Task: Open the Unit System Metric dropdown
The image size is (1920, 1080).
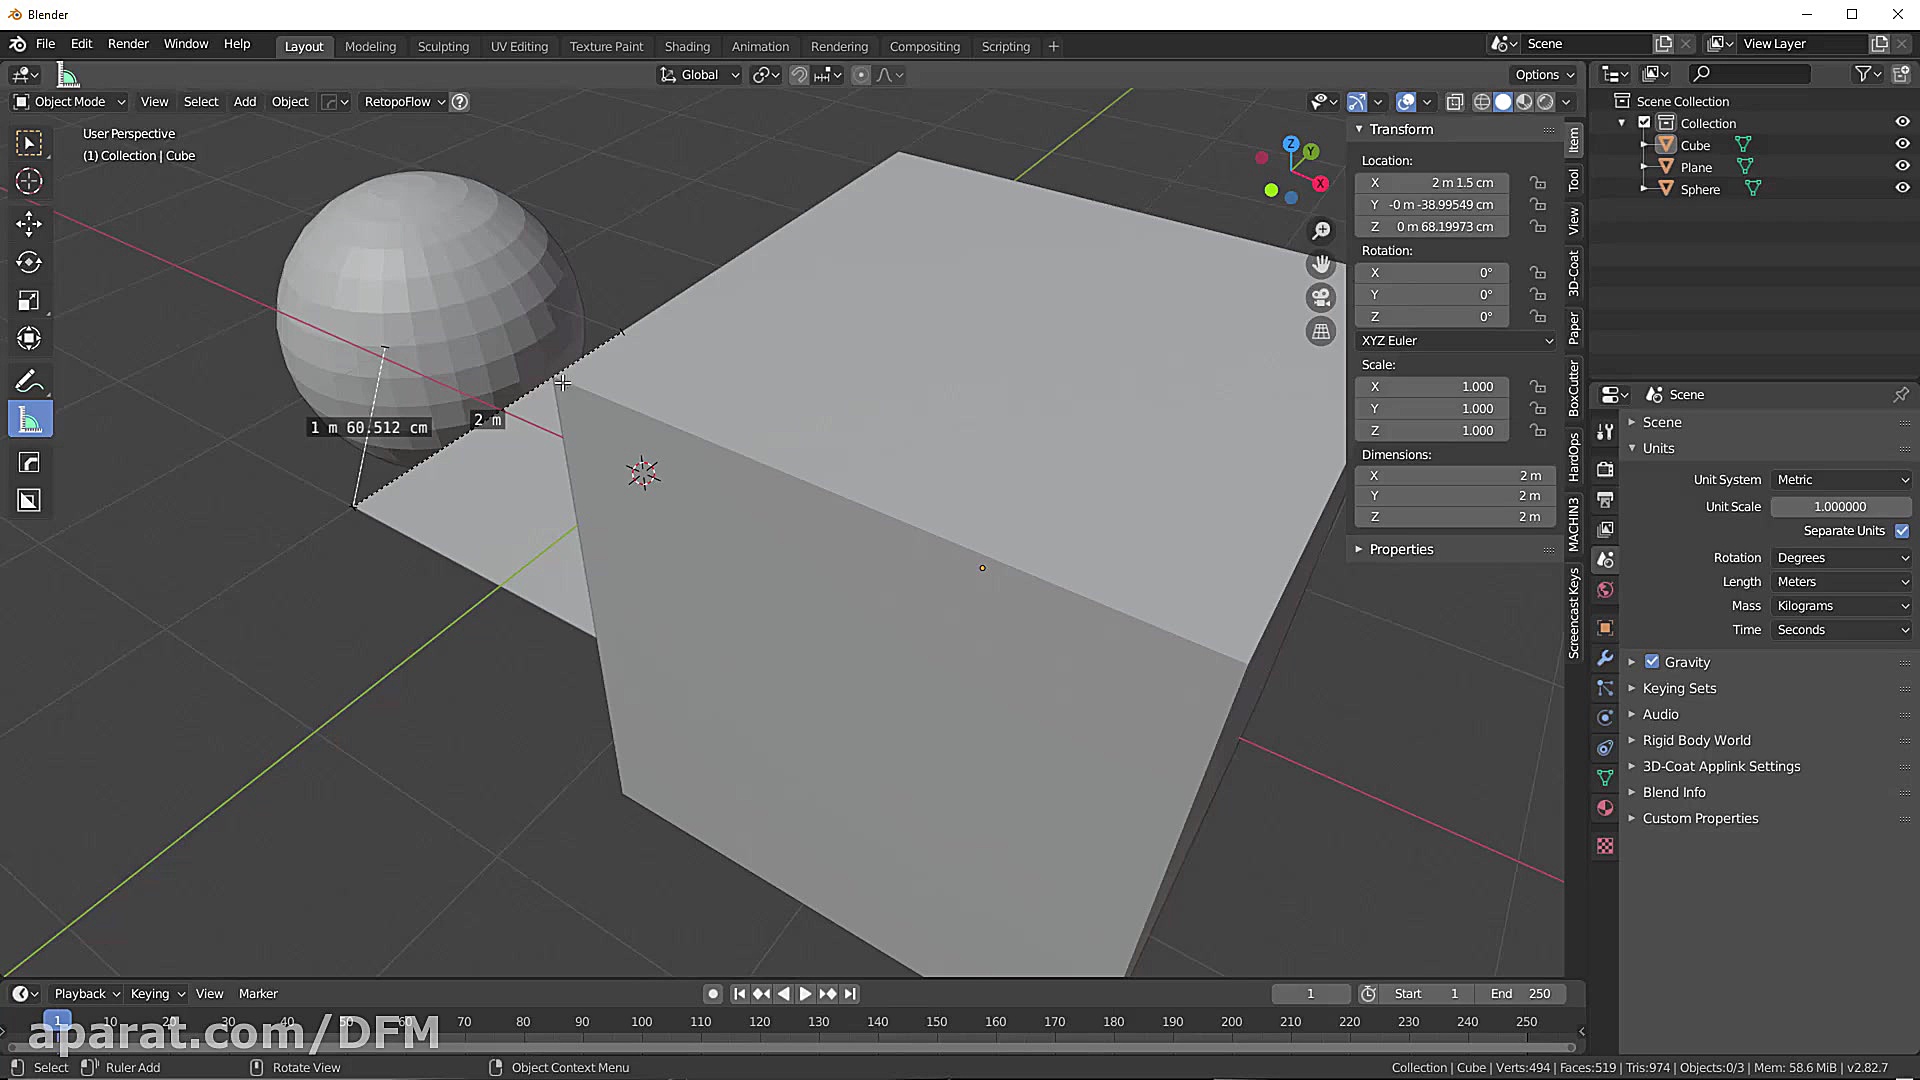Action: 1842,480
